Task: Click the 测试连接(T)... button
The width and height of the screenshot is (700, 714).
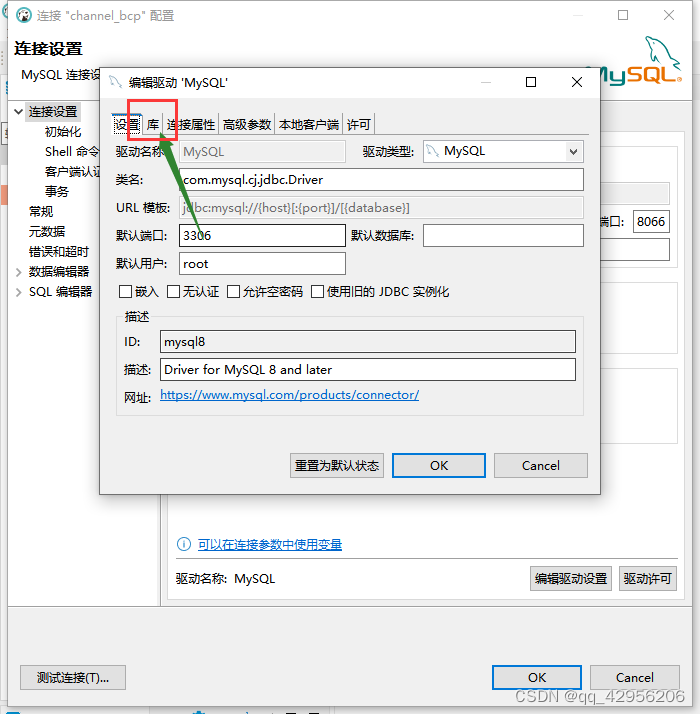Action: (x=73, y=678)
